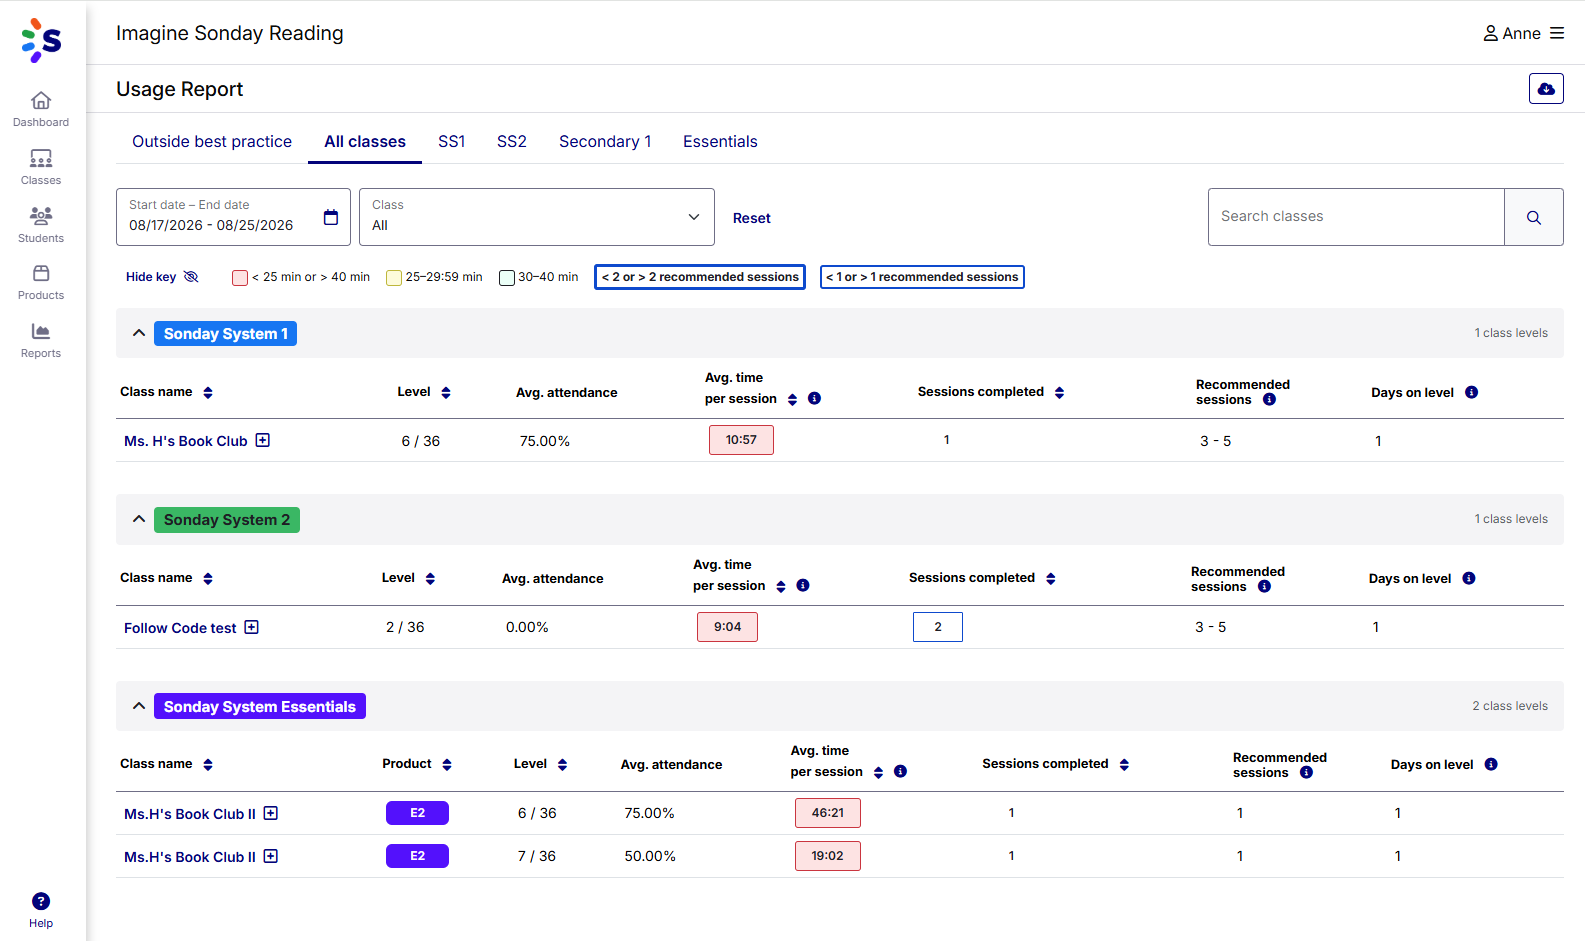The image size is (1585, 941).
Task: Collapse the Sonday System 2 section
Action: tap(139, 519)
